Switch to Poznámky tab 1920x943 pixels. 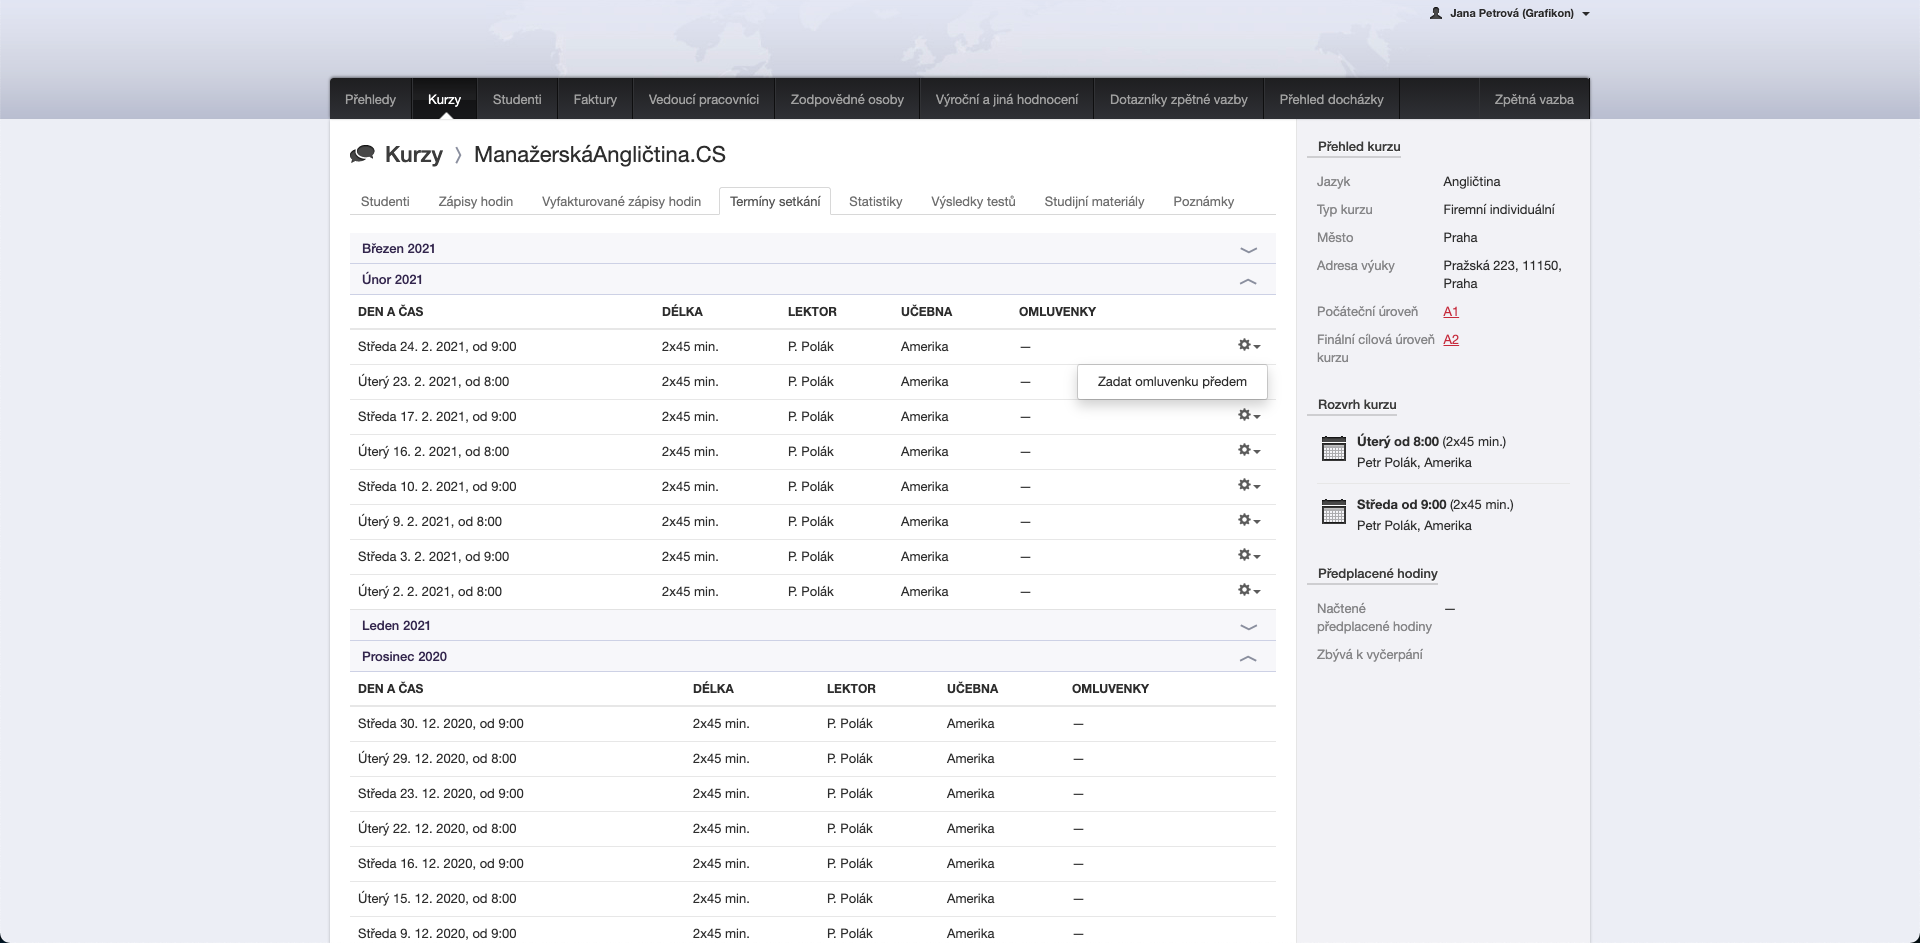pyautogui.click(x=1203, y=201)
